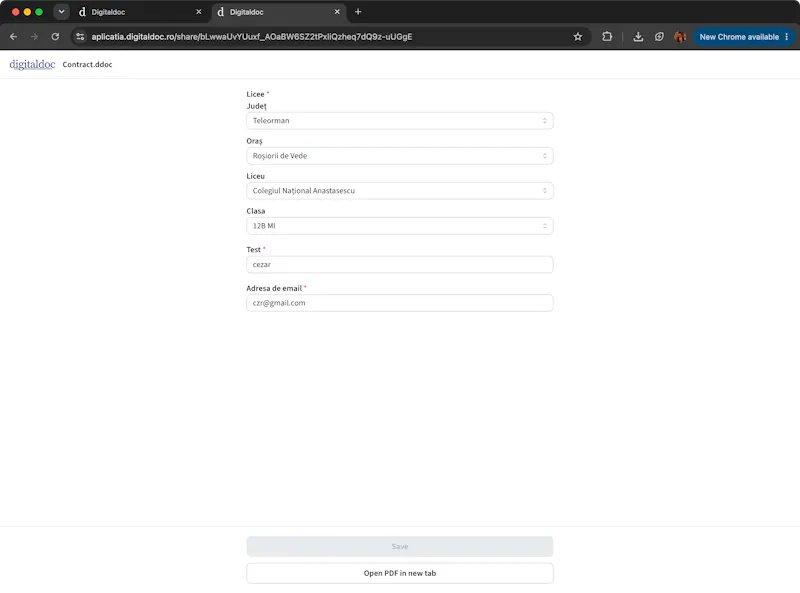Click the Save button
The width and height of the screenshot is (800, 593).
[399, 547]
